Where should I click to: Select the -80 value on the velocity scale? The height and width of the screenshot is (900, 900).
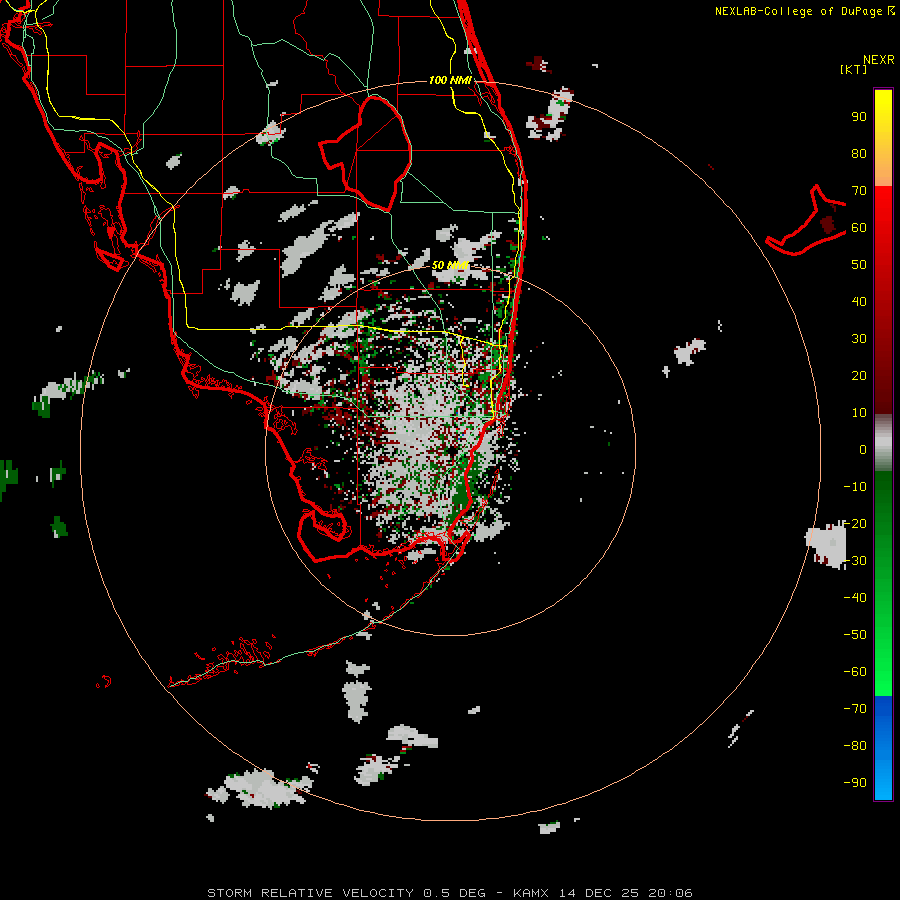[x=855, y=746]
